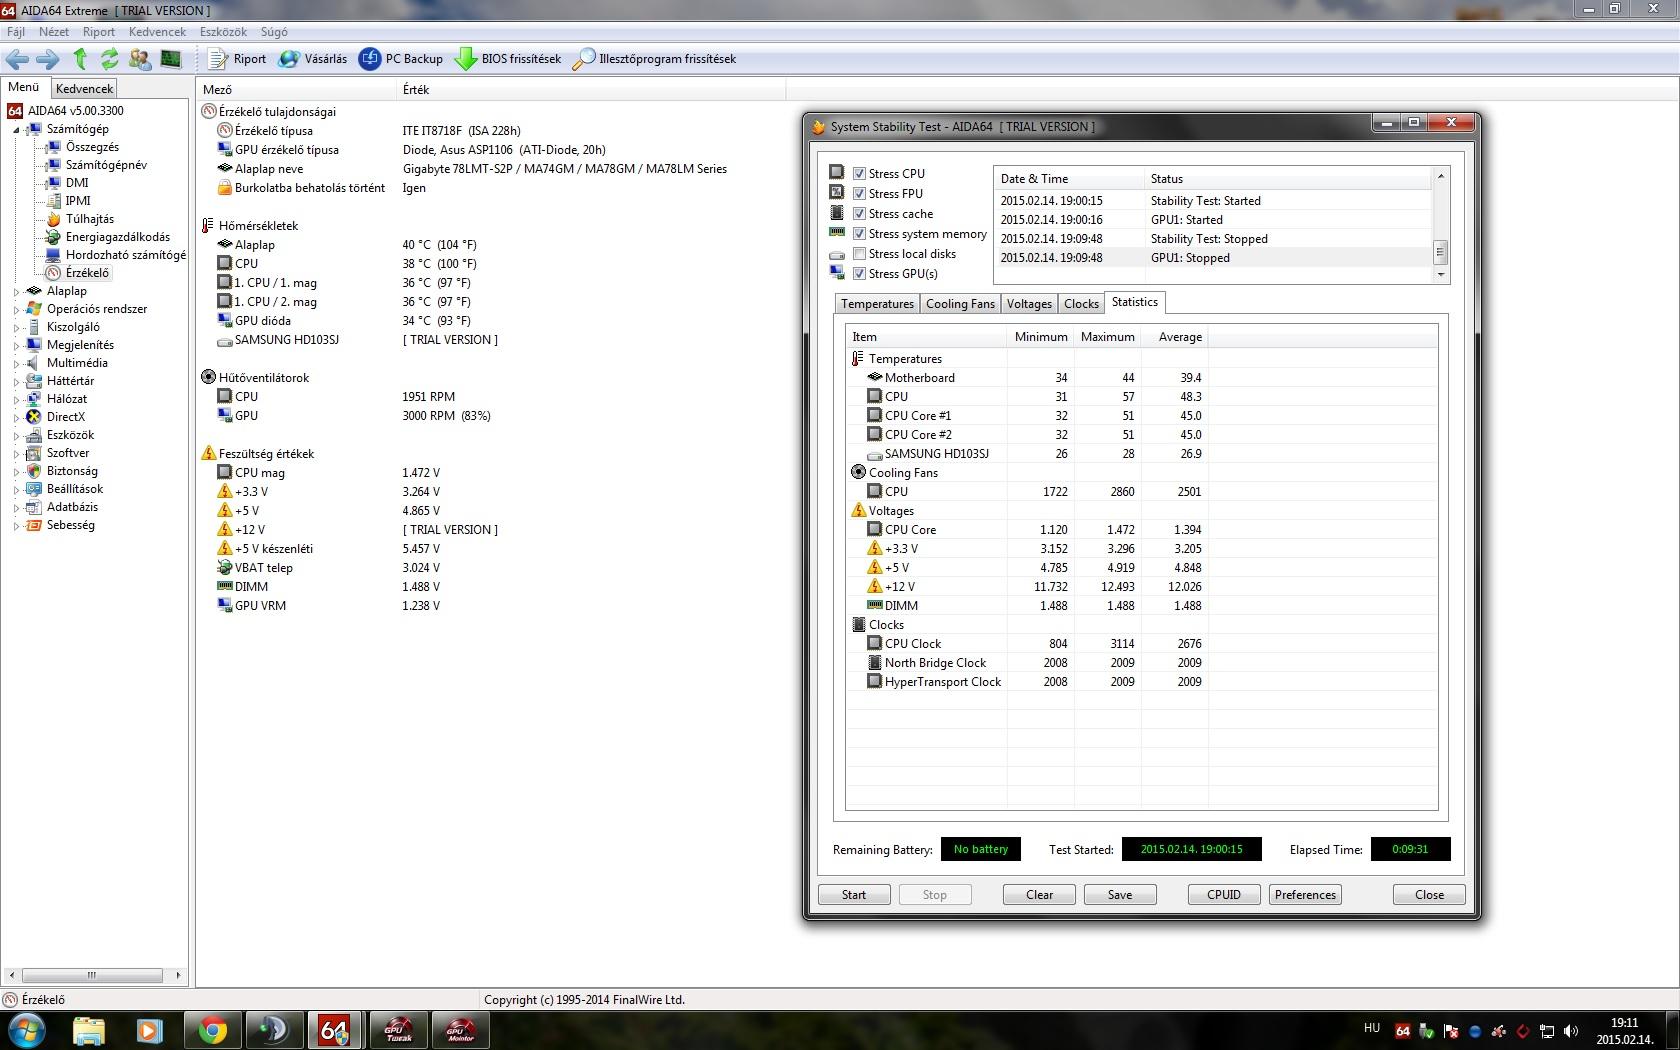1680x1050 pixels.
Task: Toggle the Stress GPU(s) checkbox
Action: pos(859,274)
